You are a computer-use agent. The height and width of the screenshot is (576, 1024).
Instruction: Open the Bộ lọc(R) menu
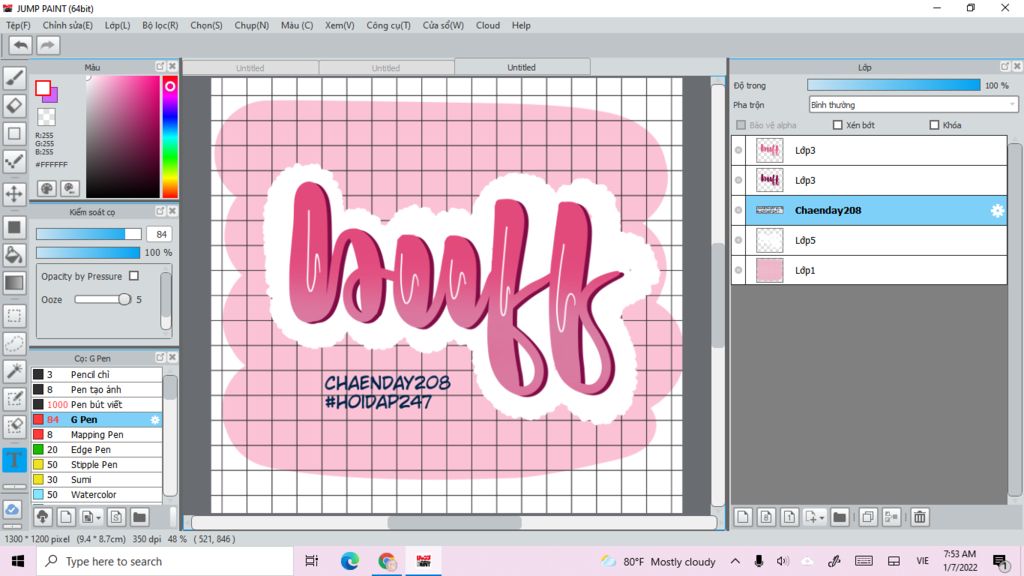coord(160,25)
